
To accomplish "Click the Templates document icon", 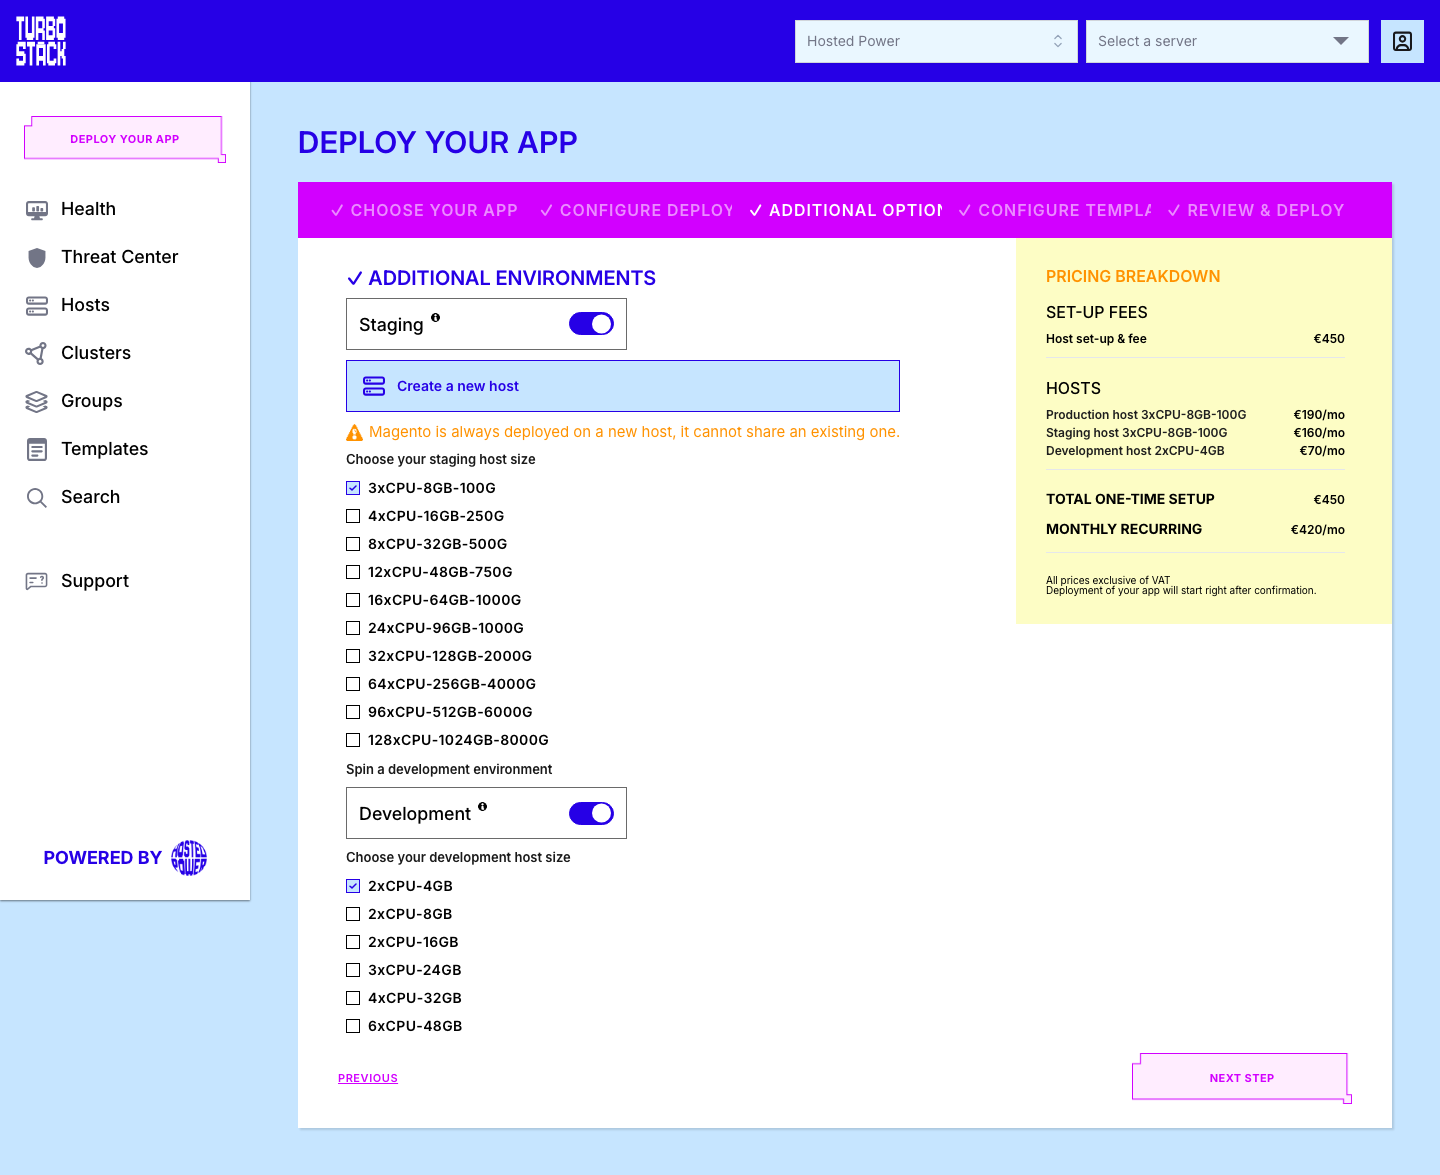I will 37,450.
